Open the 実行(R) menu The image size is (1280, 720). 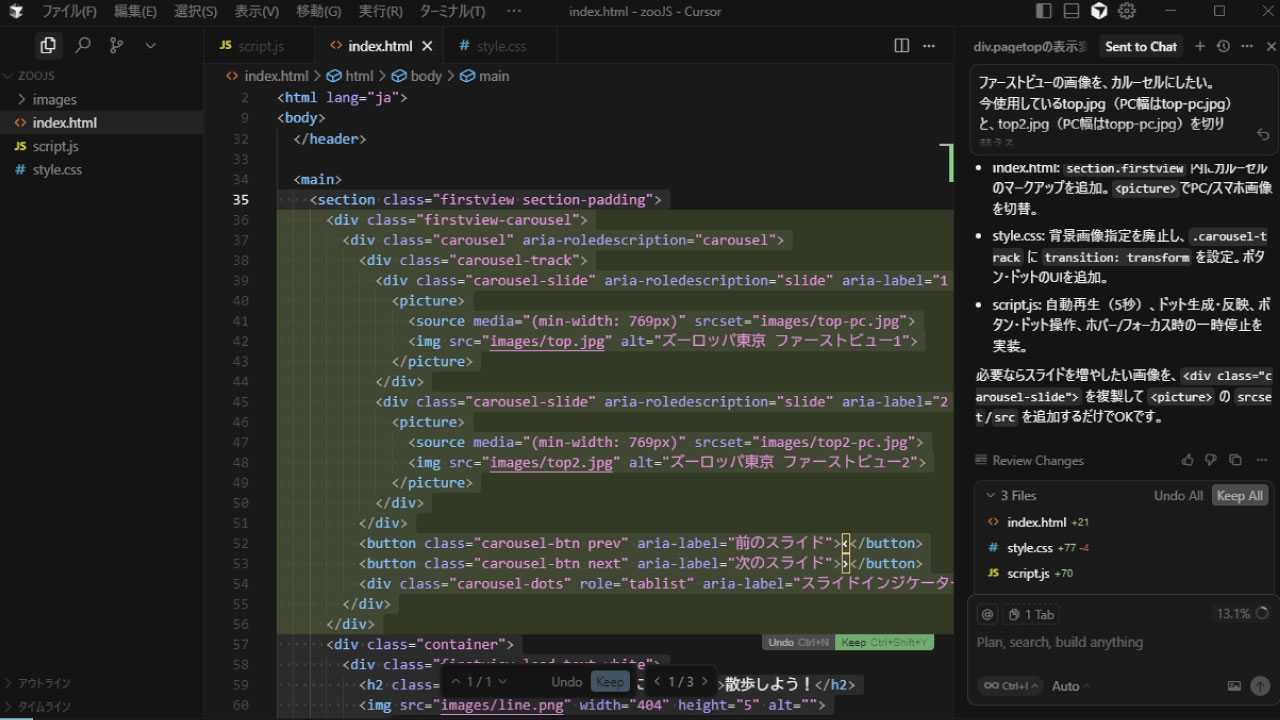point(380,11)
